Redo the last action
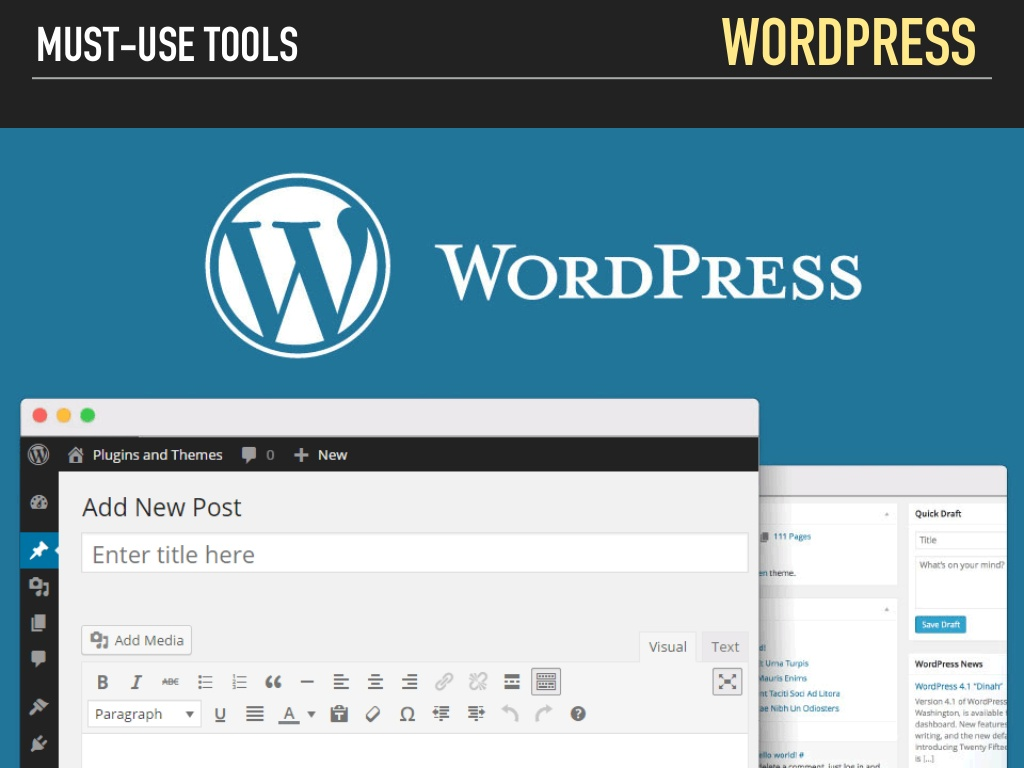The image size is (1024, 768). pyautogui.click(x=543, y=714)
